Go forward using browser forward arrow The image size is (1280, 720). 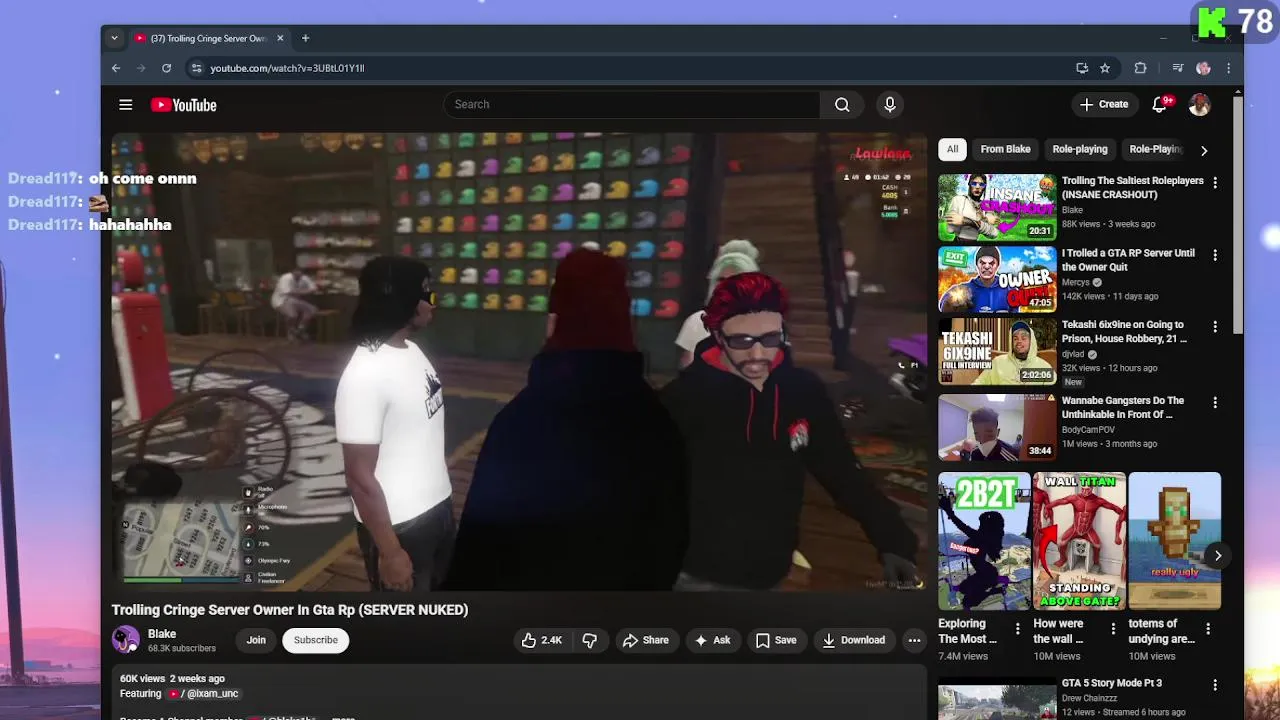point(141,68)
